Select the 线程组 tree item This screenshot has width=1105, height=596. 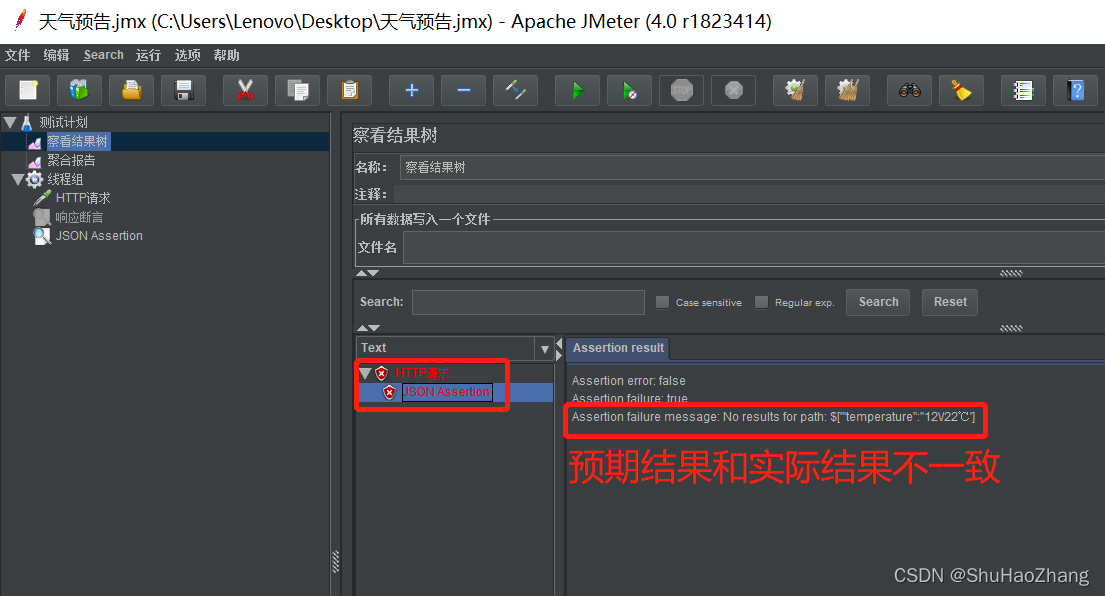point(66,180)
